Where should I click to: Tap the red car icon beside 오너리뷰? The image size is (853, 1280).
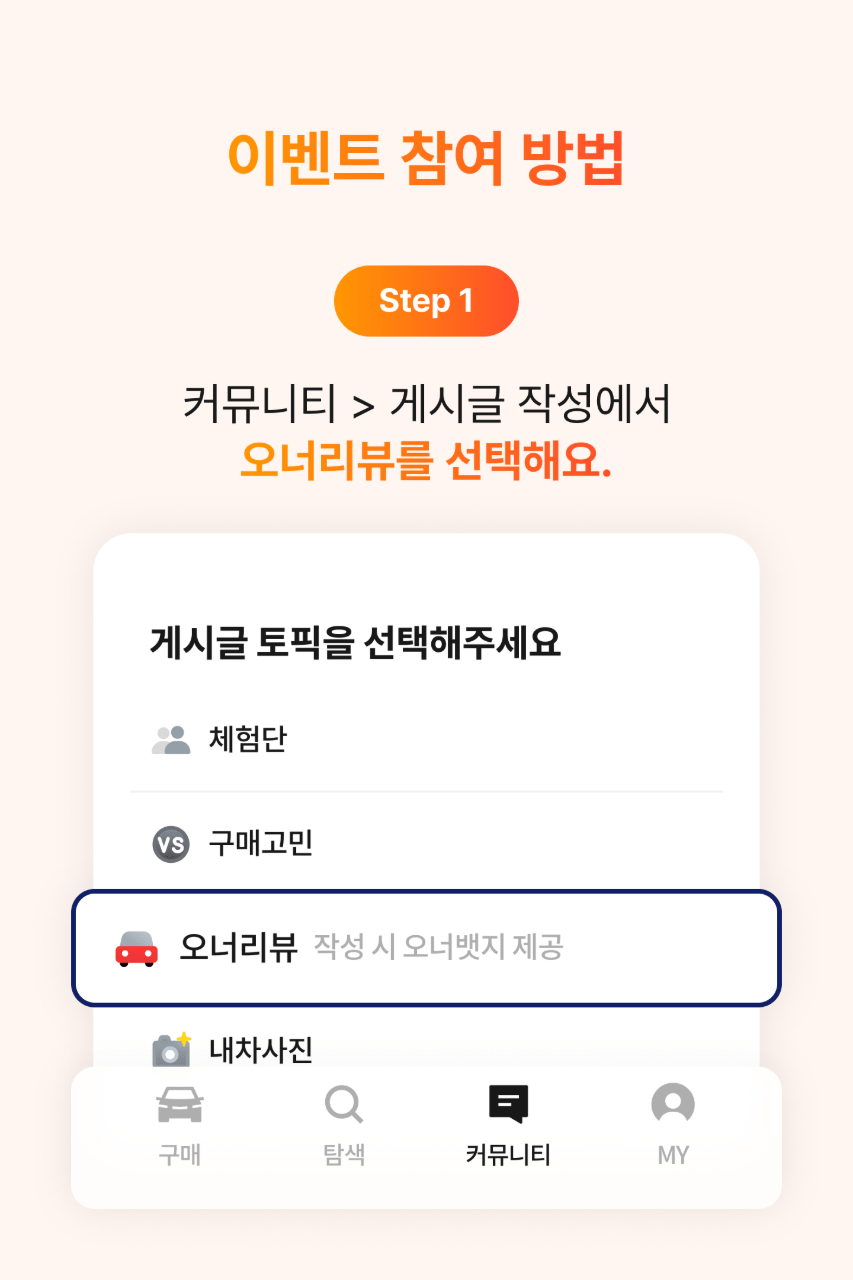pyautogui.click(x=137, y=948)
